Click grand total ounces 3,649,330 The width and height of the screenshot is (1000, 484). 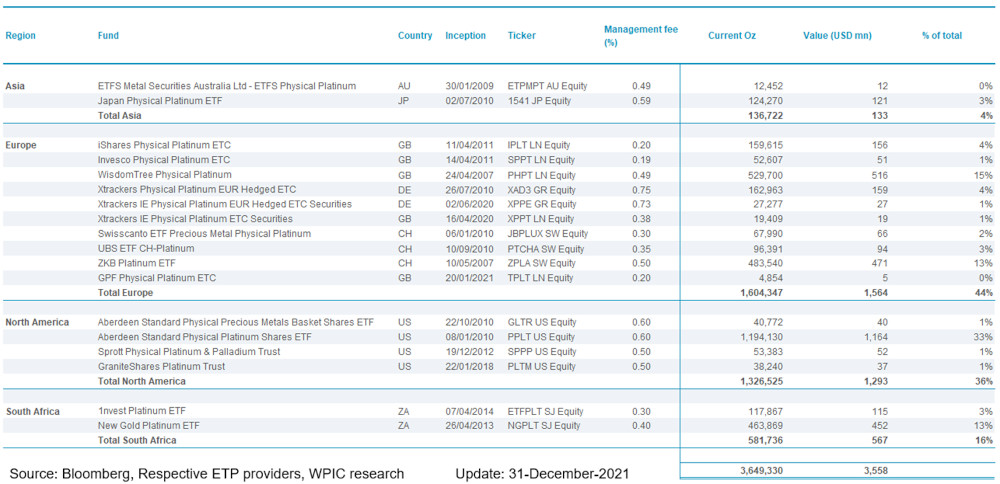point(763,471)
